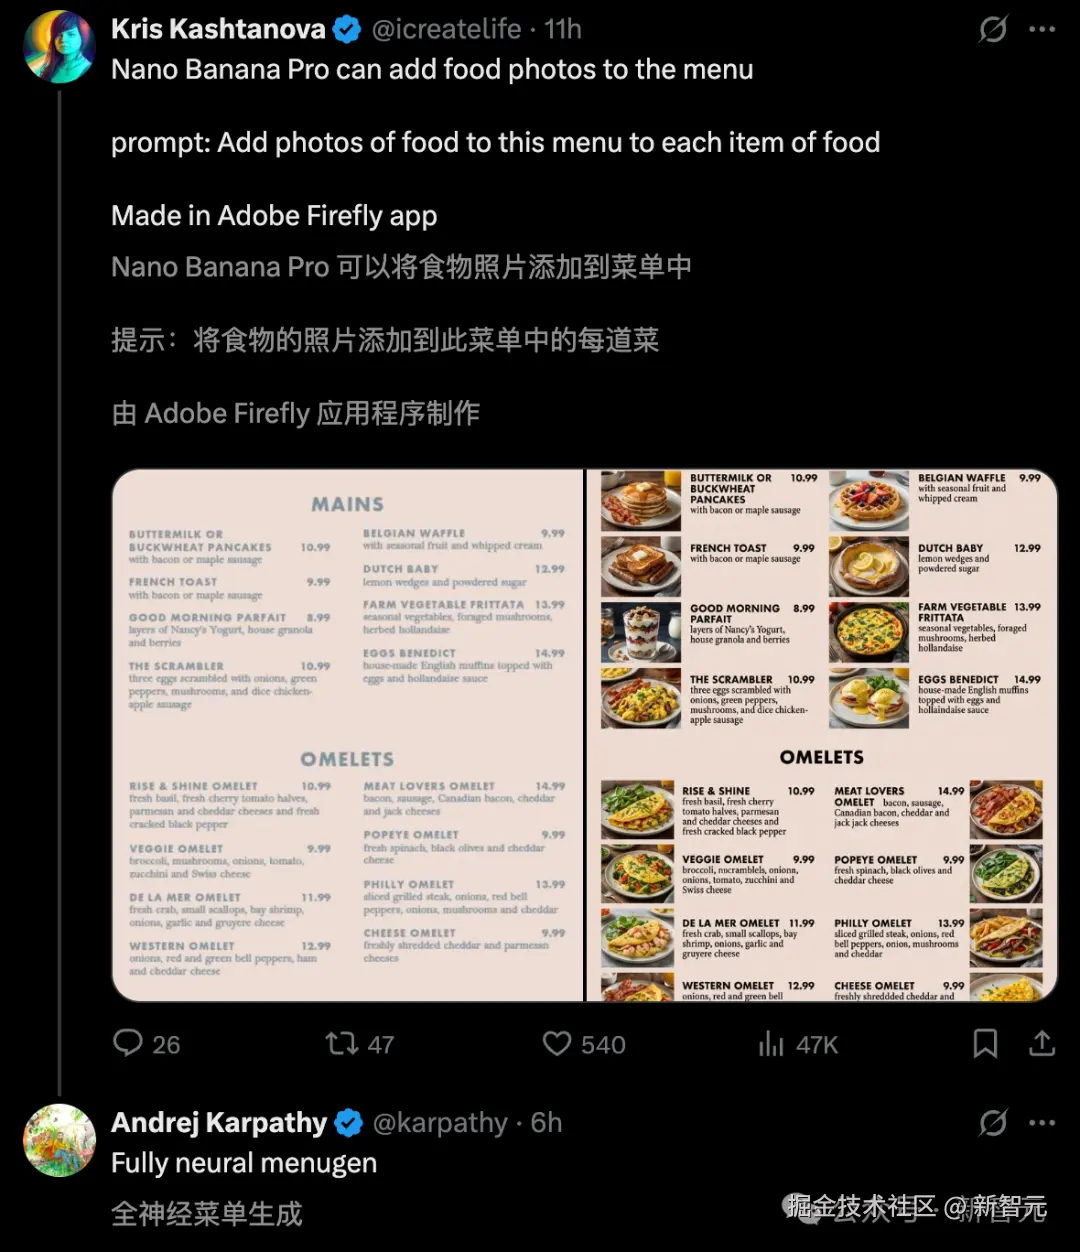Open more options on Karpathy's reply

point(1042,1123)
